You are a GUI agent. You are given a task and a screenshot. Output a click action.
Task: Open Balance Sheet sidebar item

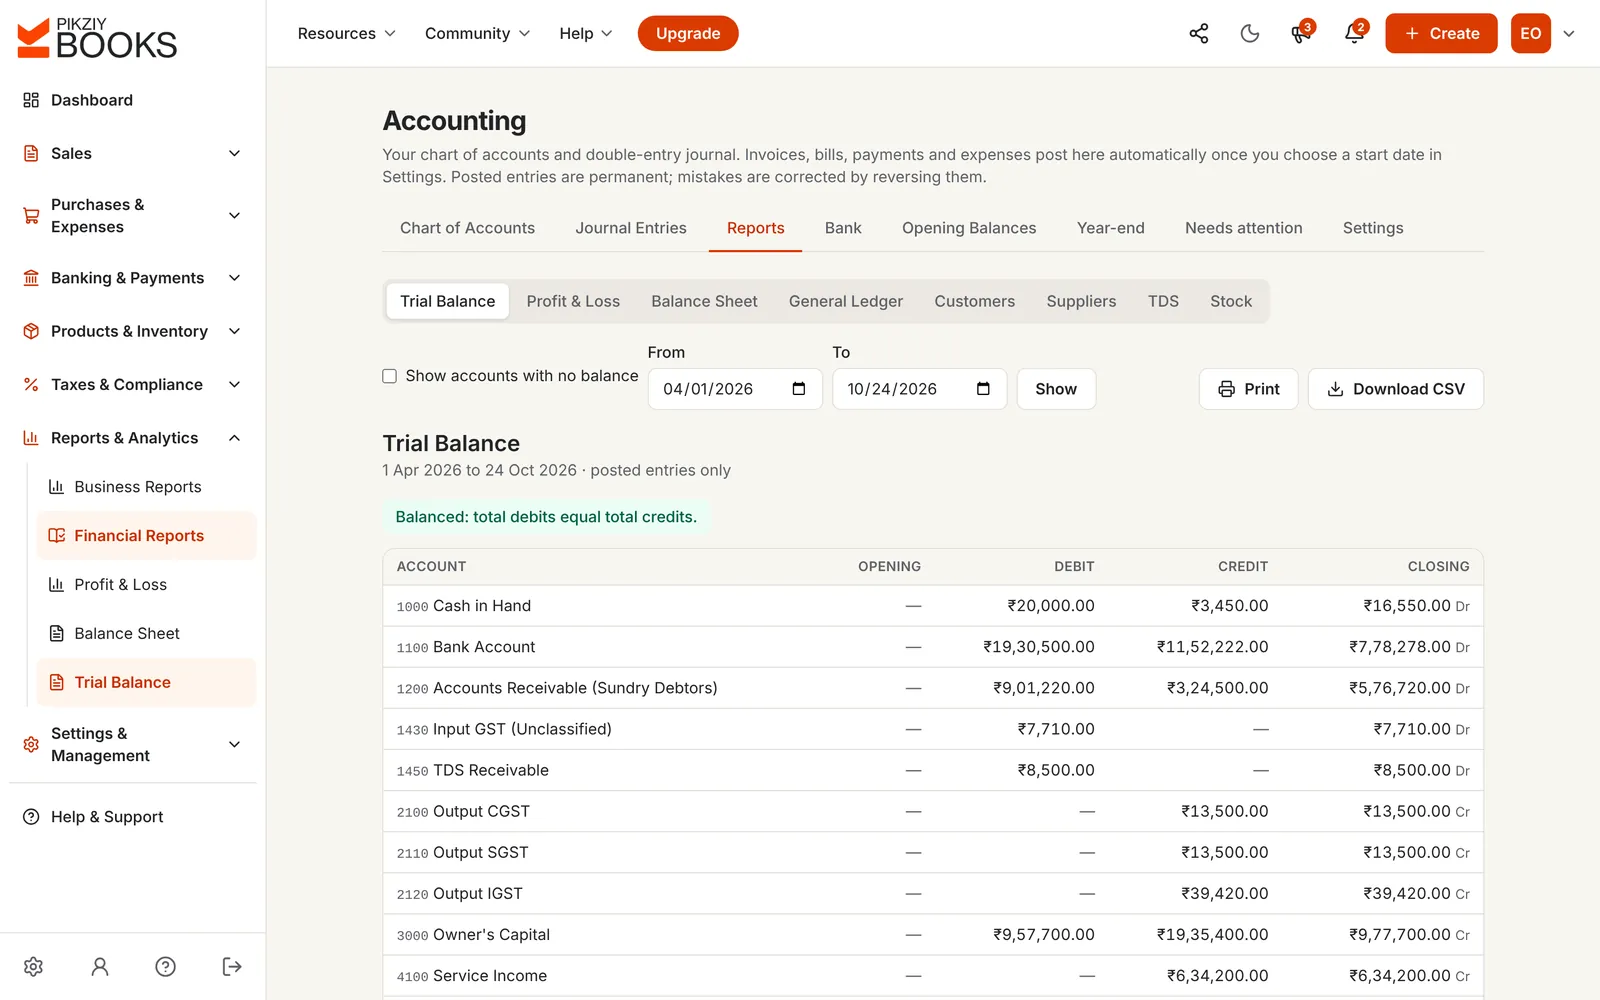[146, 634]
